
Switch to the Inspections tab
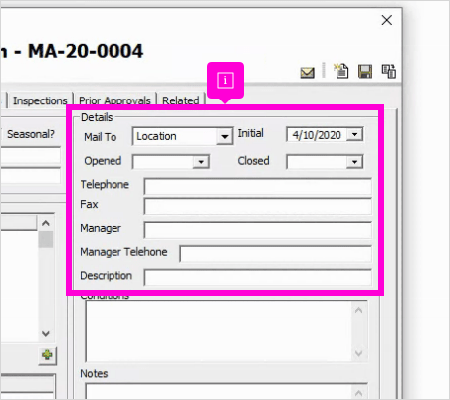(40, 100)
